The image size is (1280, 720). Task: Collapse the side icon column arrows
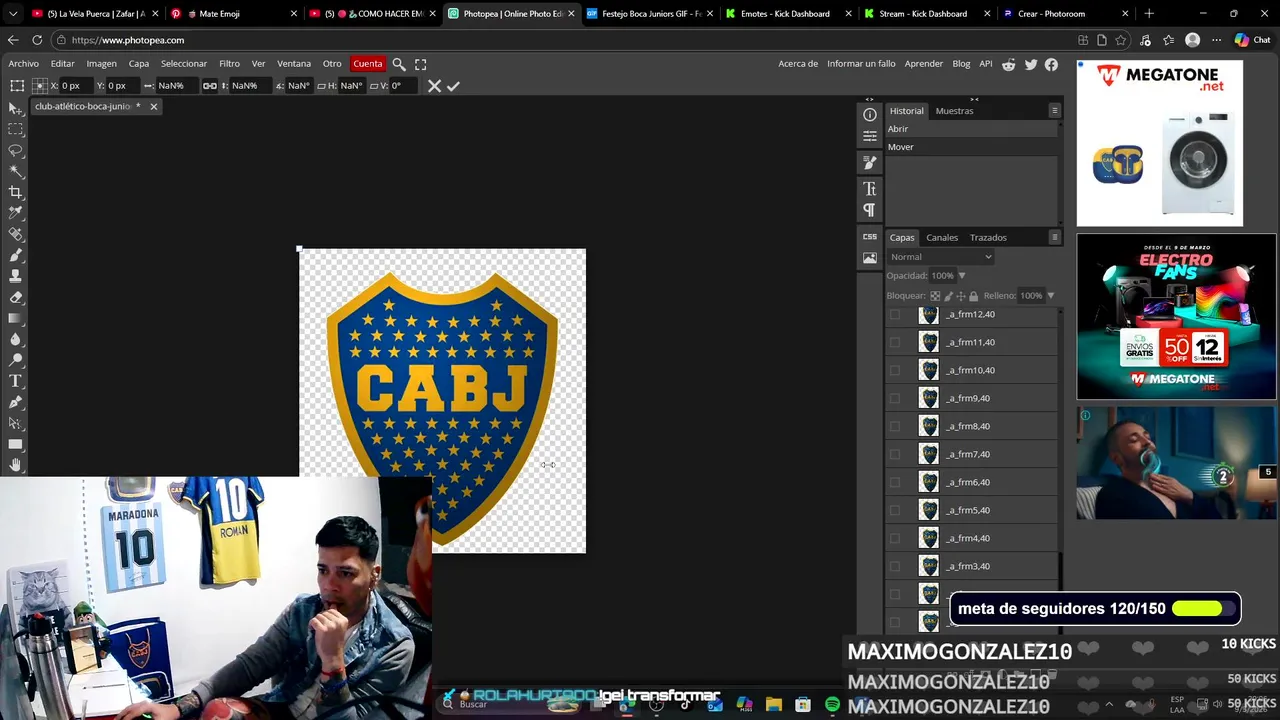(869, 99)
